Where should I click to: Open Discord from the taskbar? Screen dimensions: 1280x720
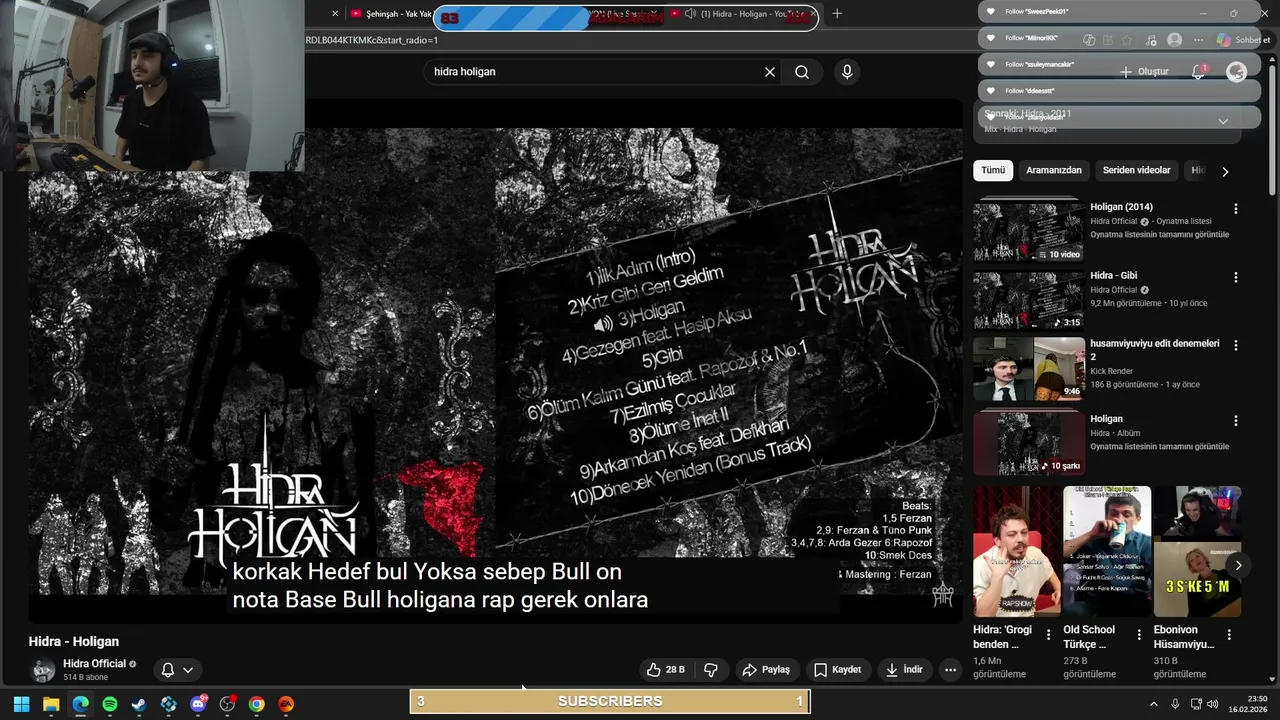pos(198,704)
